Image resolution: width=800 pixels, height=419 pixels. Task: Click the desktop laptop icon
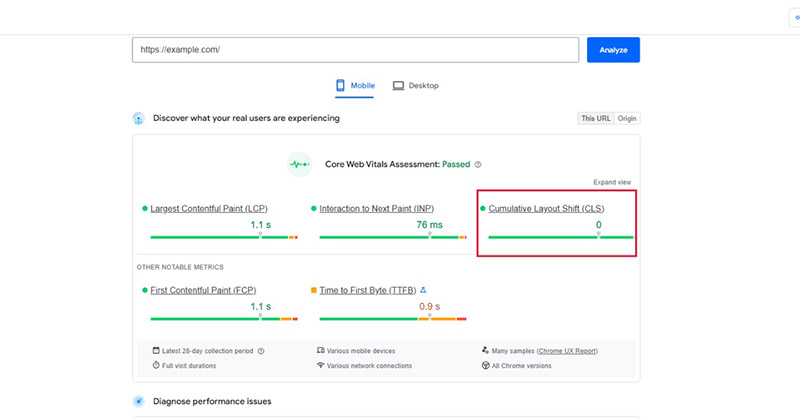pyautogui.click(x=398, y=86)
